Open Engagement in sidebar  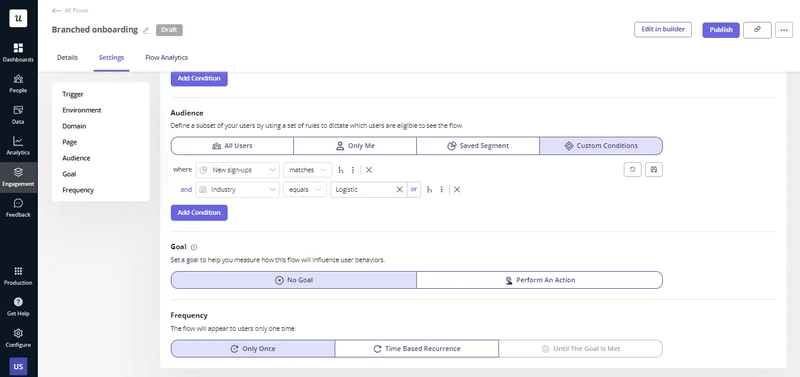(18, 178)
